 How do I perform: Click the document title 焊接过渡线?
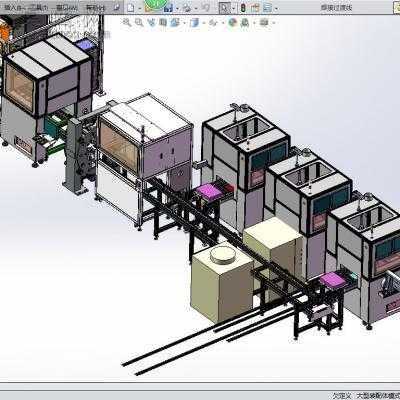pos(336,7)
